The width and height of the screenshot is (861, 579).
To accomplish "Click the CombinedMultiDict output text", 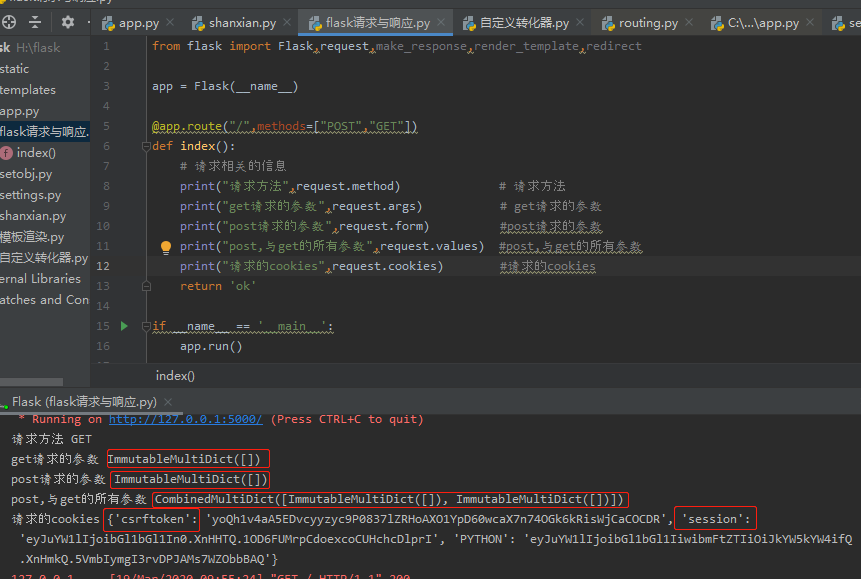I will [x=389, y=499].
